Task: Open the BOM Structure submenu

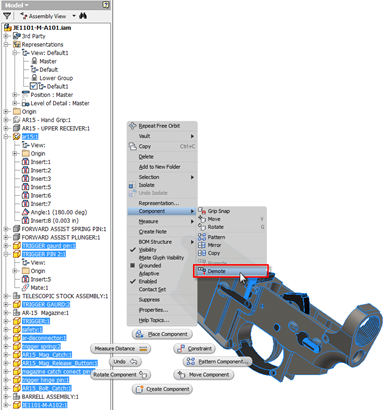Action: pos(162,242)
